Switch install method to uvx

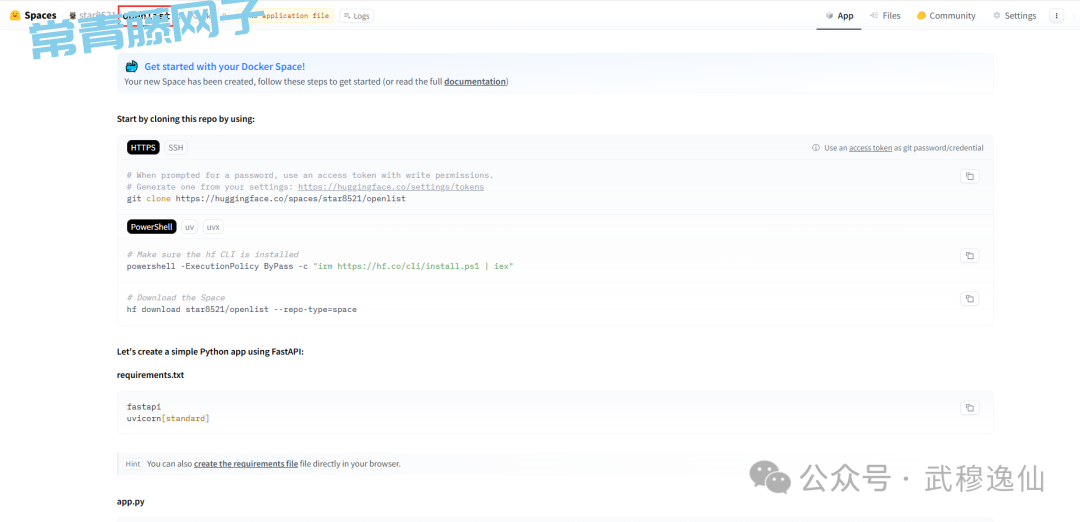tap(213, 227)
